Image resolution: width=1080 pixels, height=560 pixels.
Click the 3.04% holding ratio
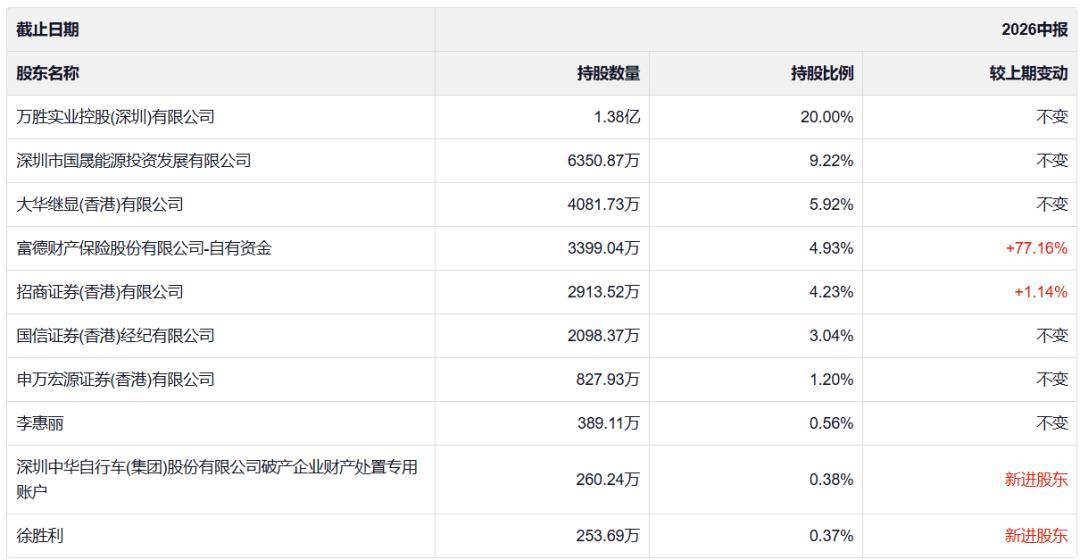point(831,335)
